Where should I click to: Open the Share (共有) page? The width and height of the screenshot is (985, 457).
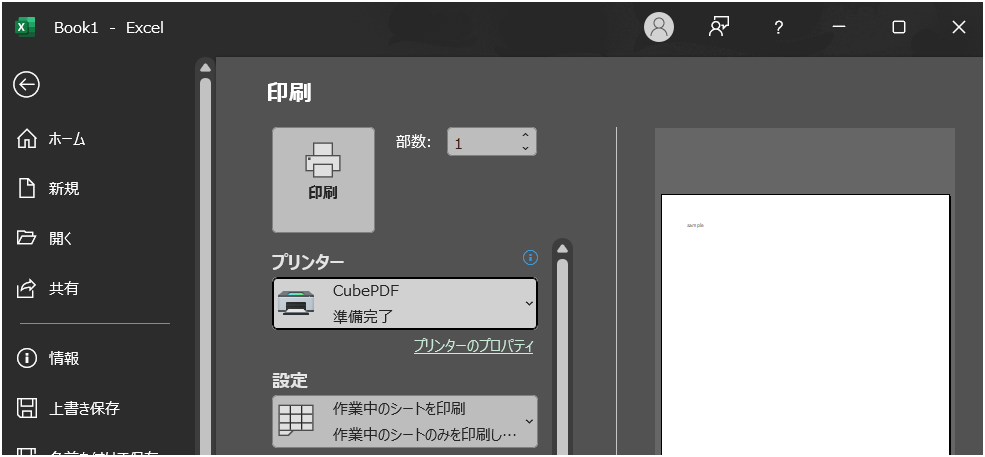pos(63,289)
